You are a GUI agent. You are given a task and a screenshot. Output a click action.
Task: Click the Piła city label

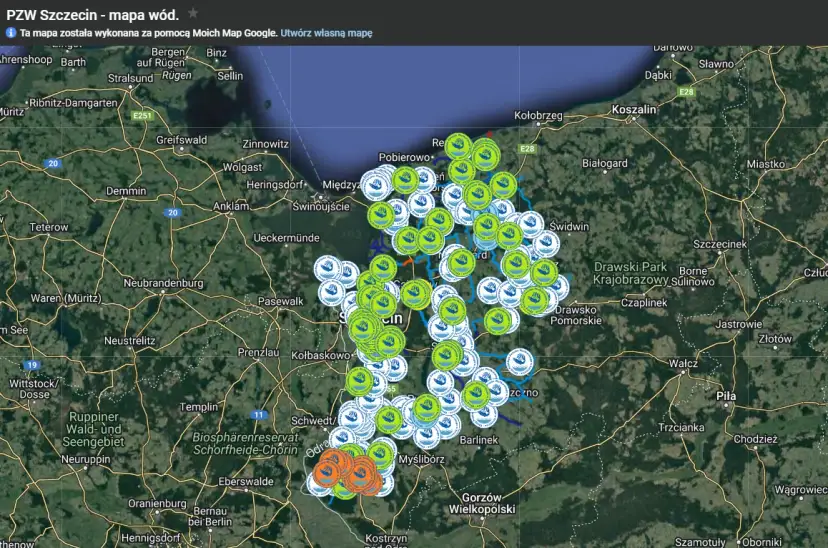(x=726, y=397)
